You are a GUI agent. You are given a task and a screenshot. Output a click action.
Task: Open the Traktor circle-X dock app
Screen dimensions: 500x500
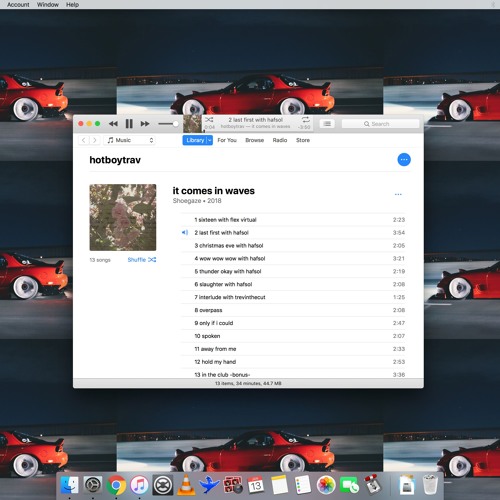163,485
